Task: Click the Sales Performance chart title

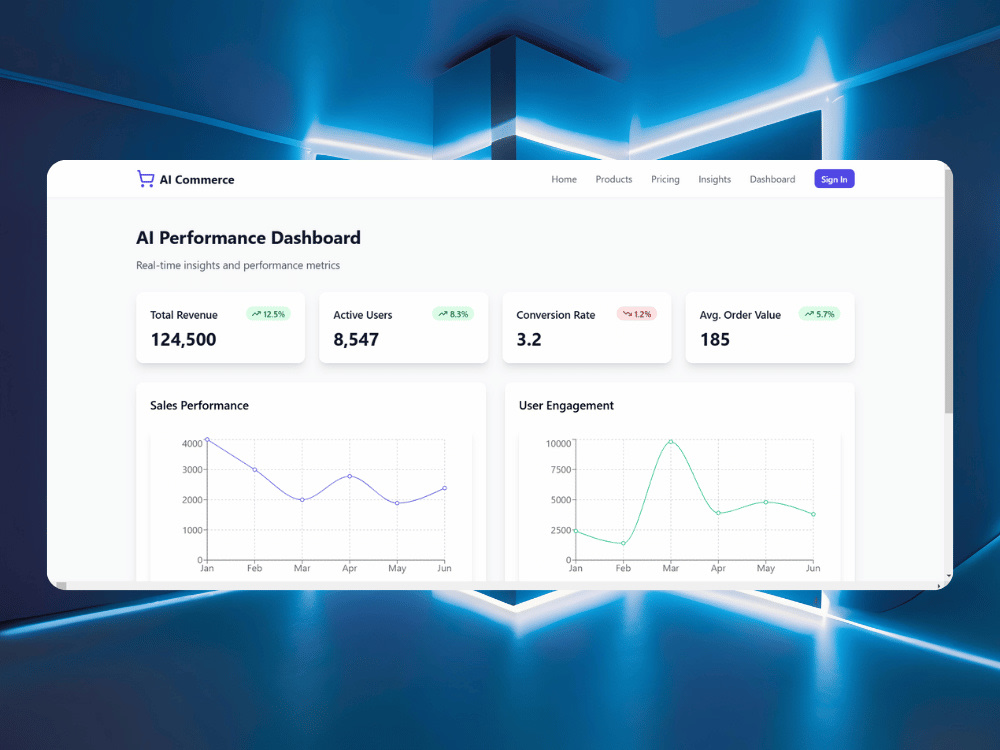Action: (199, 406)
